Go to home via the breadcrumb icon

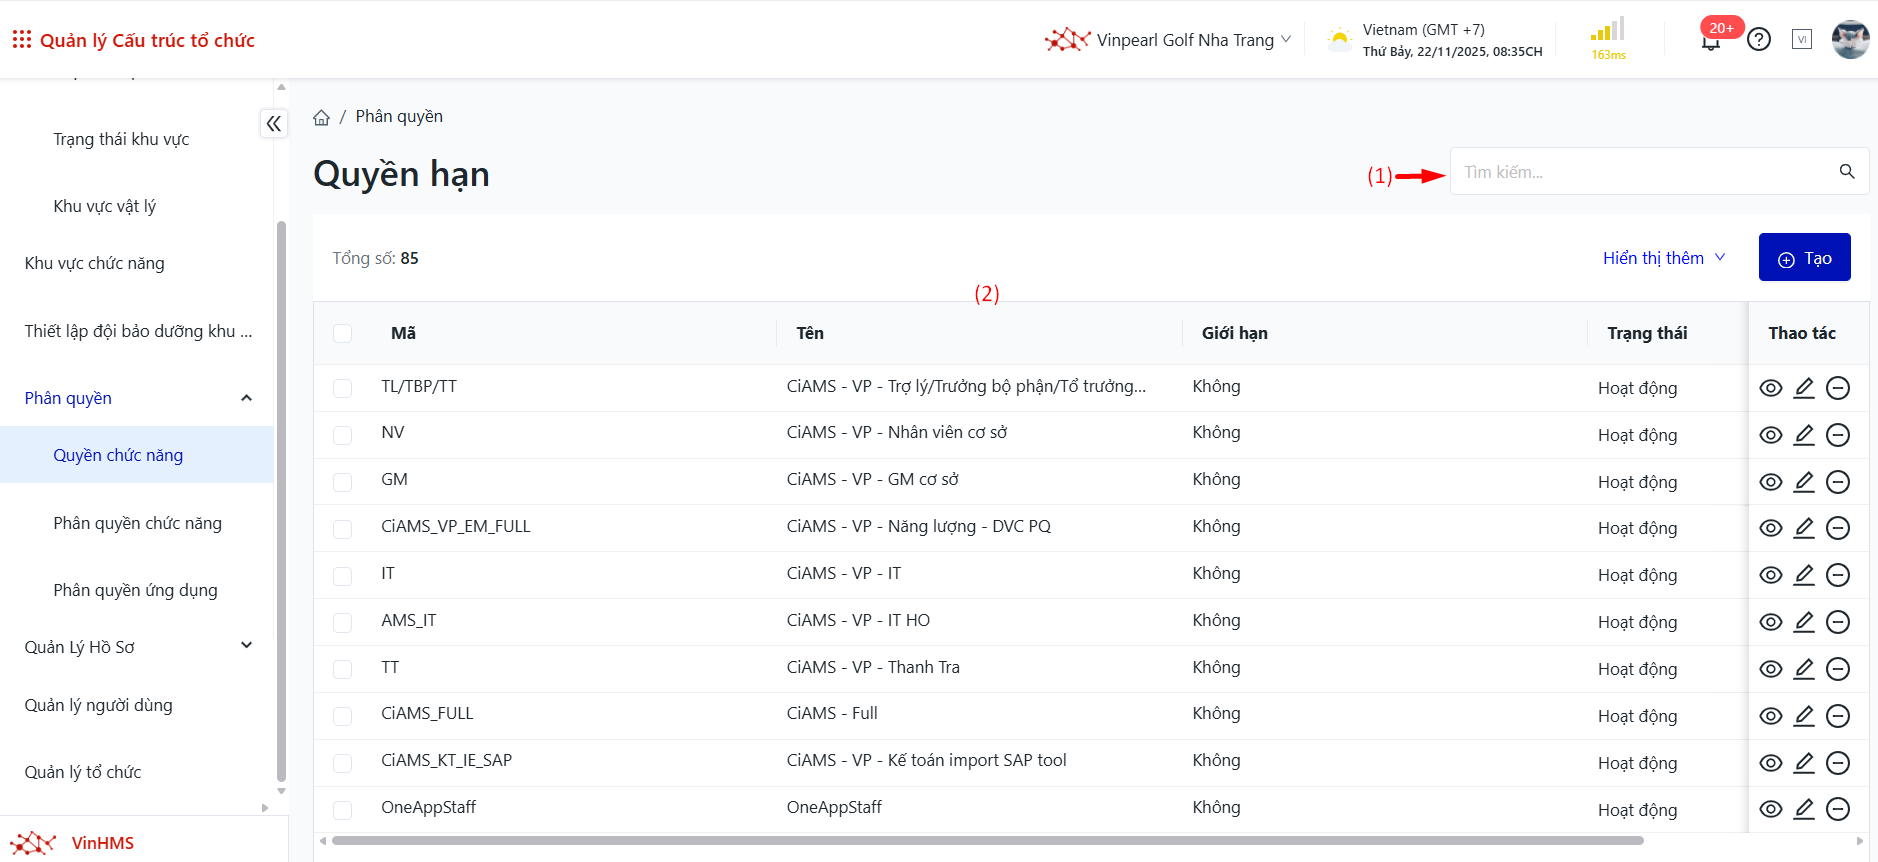321,118
